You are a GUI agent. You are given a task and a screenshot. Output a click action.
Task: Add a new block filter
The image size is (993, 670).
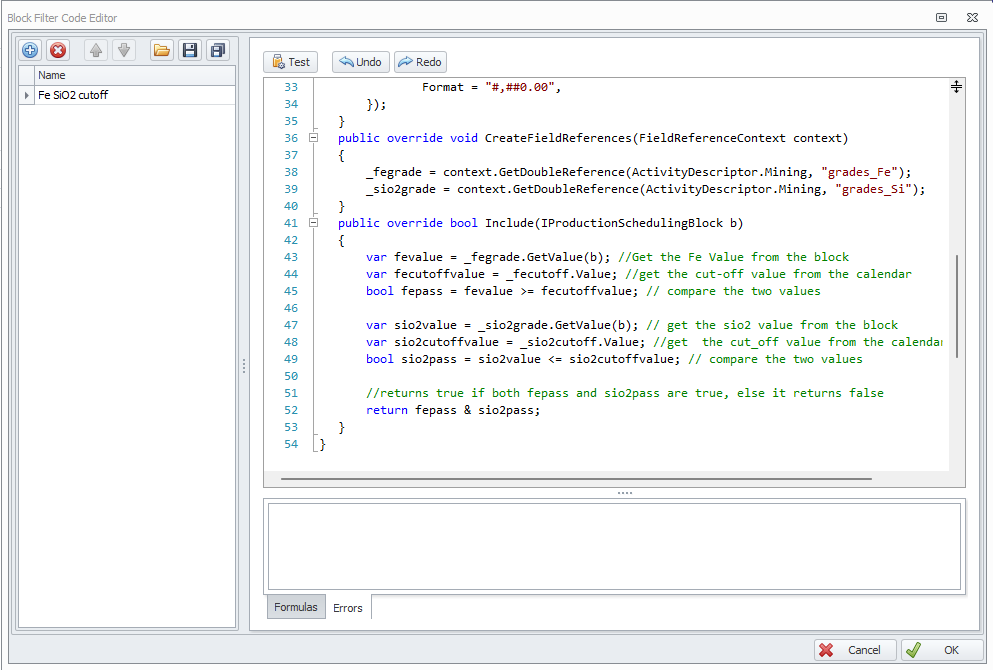pos(30,50)
